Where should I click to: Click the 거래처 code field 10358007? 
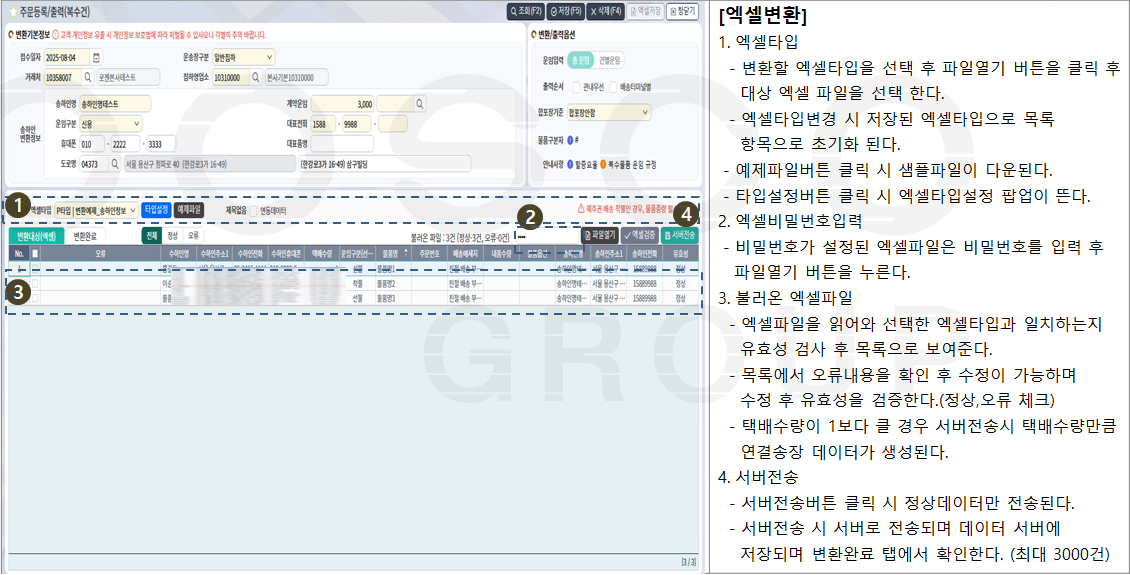click(x=63, y=77)
